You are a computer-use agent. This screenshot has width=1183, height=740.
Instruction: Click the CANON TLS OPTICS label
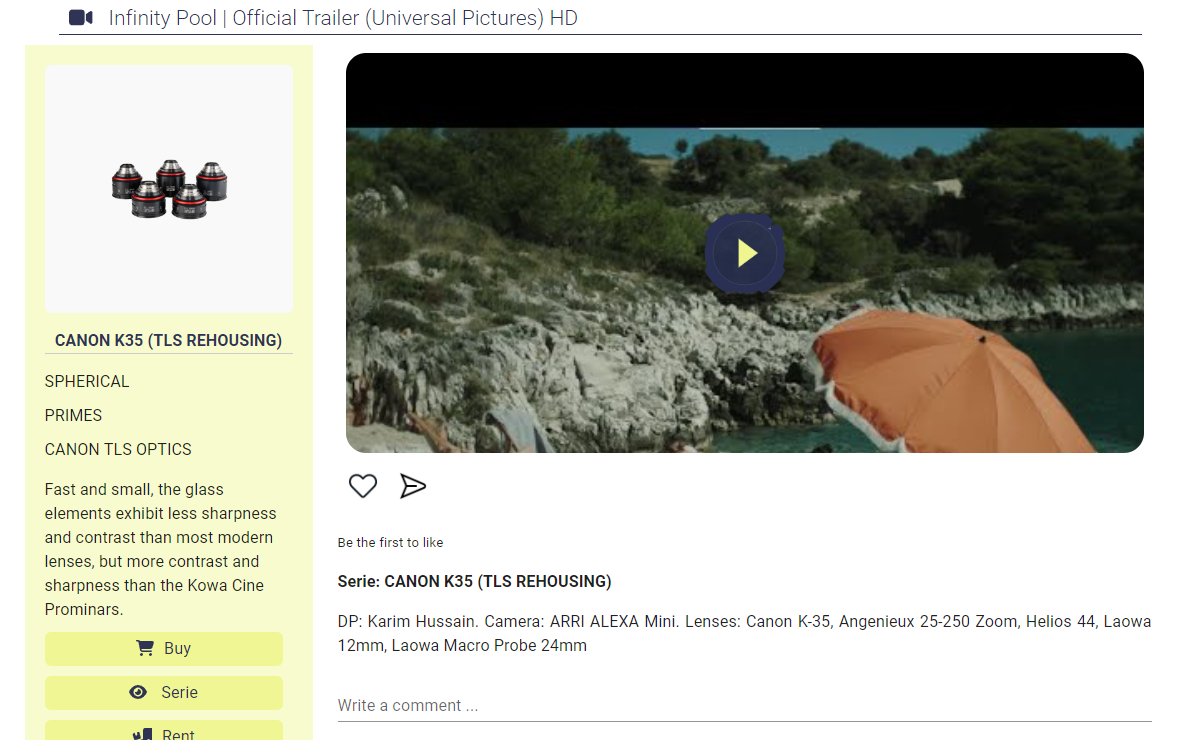pyautogui.click(x=118, y=450)
